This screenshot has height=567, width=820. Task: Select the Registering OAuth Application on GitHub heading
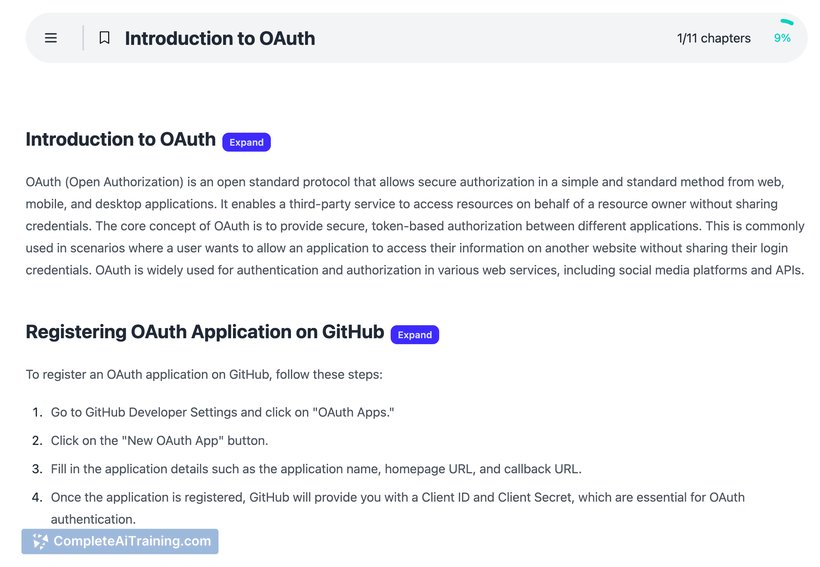[x=205, y=332]
